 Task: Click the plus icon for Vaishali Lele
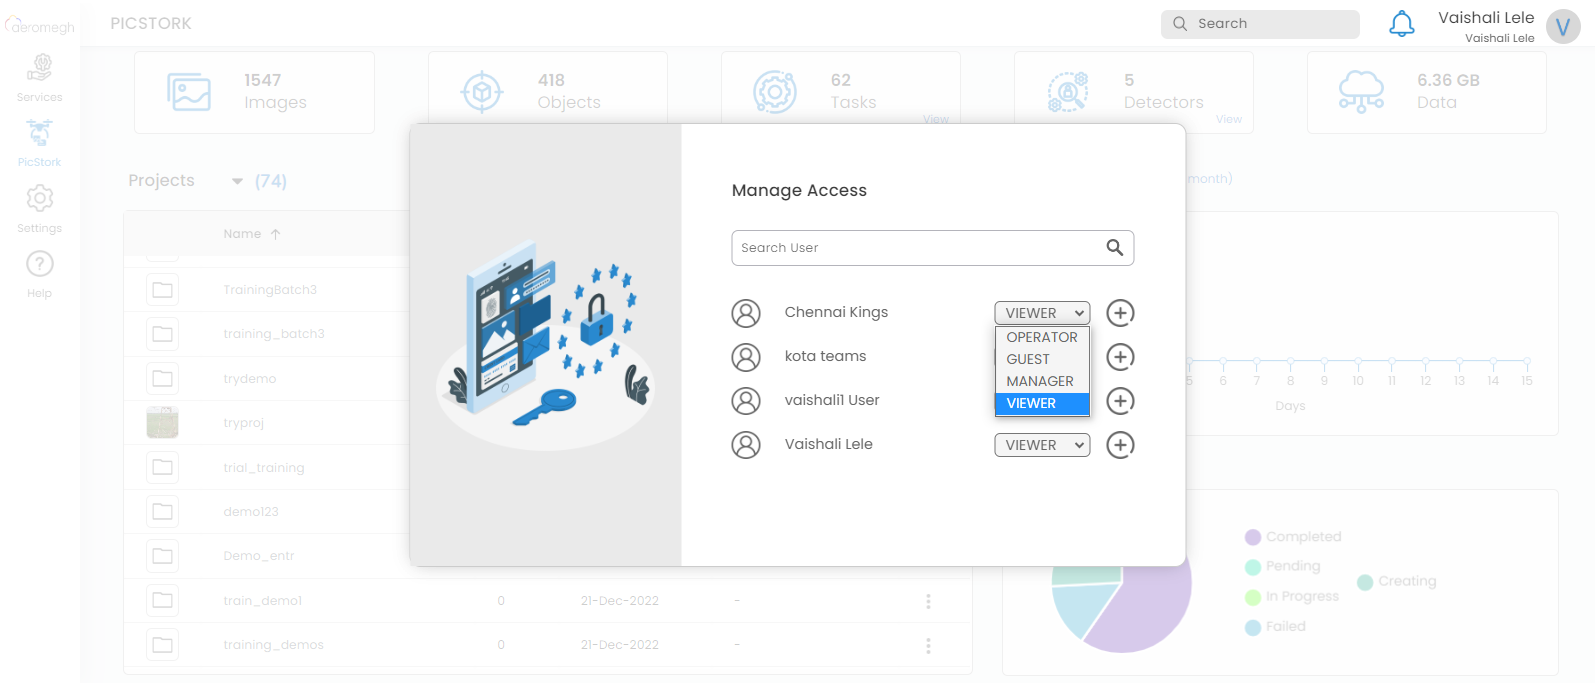[x=1120, y=445]
